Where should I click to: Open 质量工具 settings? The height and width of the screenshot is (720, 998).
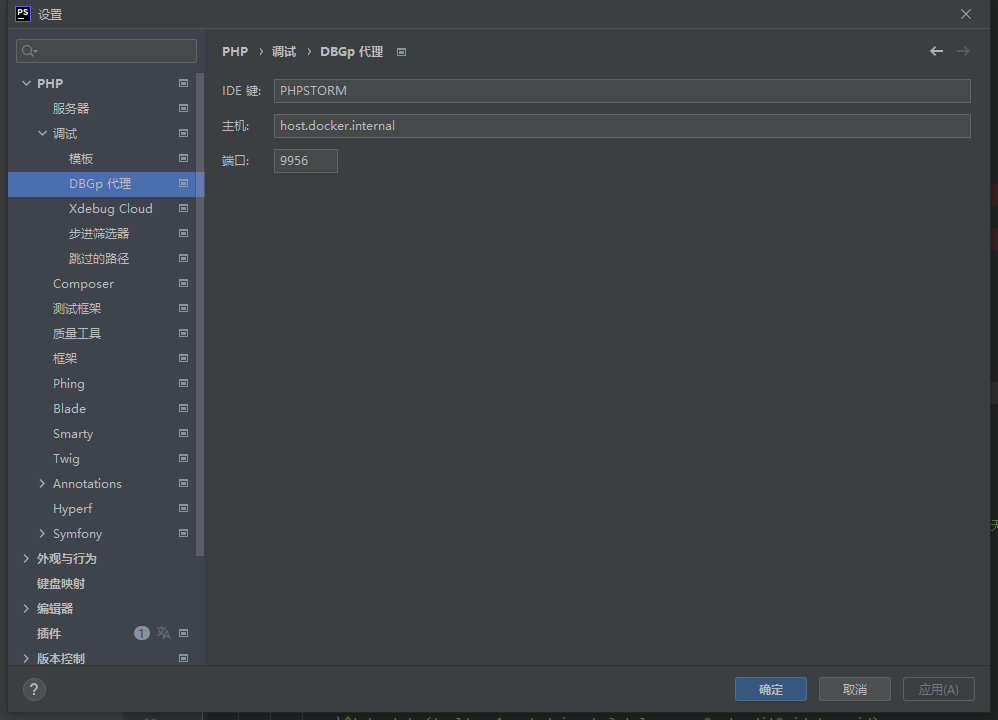coord(77,334)
